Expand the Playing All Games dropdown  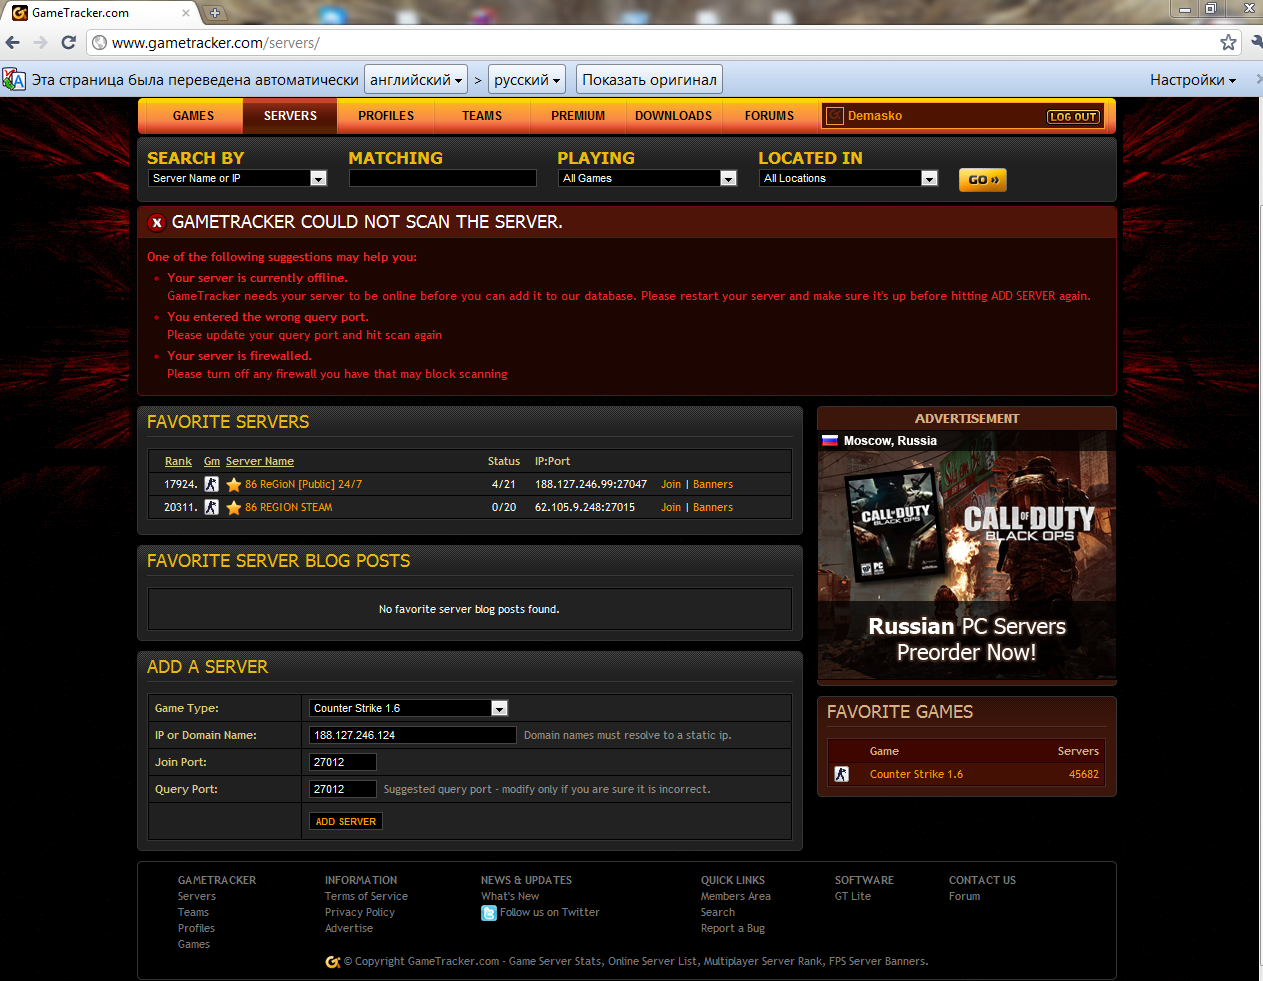pos(647,178)
